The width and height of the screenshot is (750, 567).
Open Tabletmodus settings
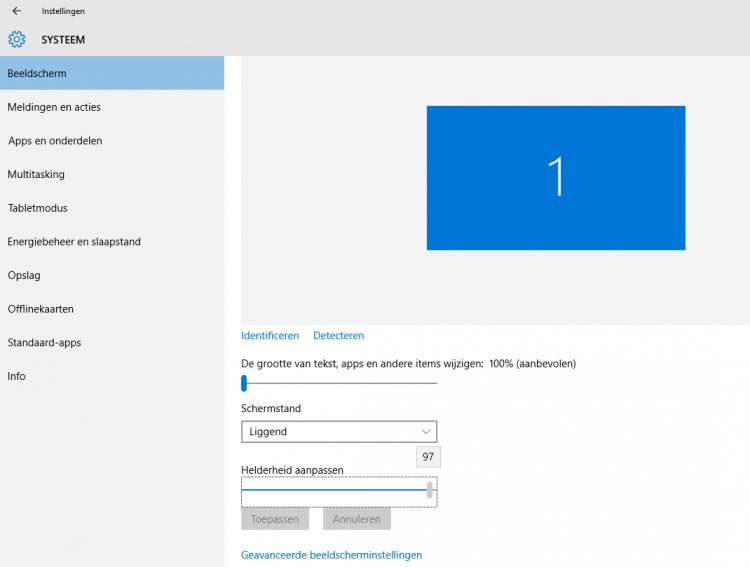[37, 208]
